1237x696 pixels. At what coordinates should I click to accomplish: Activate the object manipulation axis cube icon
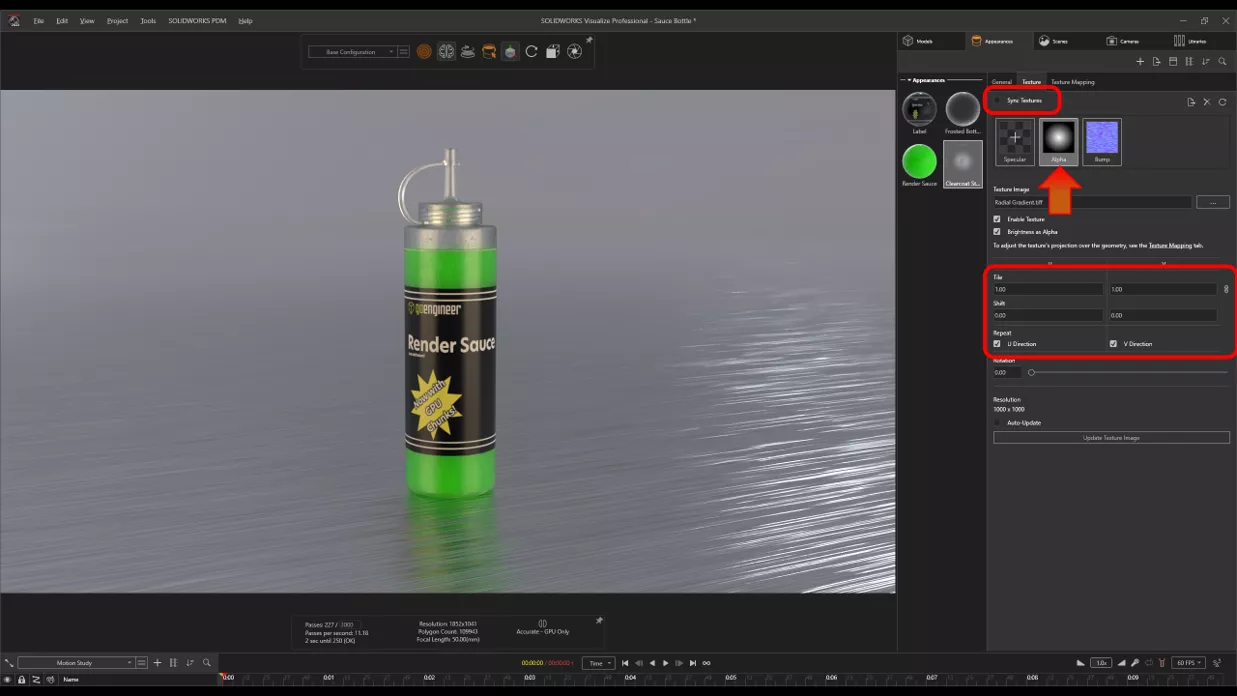[x=510, y=52]
